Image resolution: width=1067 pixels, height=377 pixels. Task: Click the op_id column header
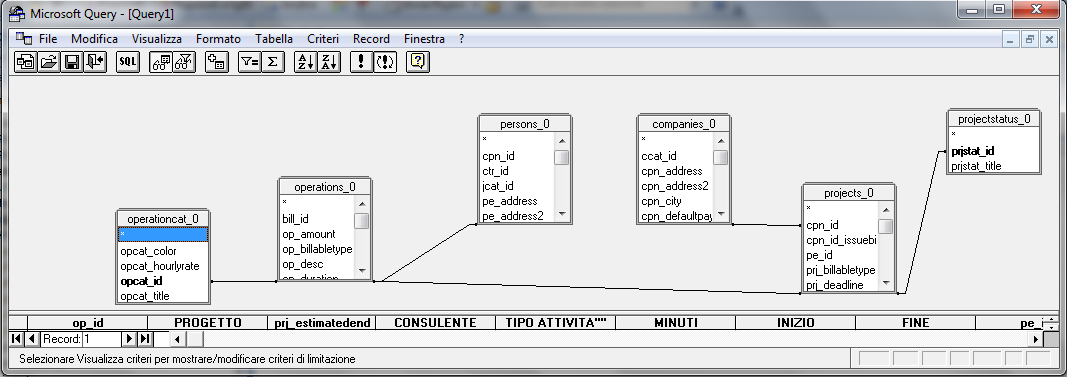(88, 323)
